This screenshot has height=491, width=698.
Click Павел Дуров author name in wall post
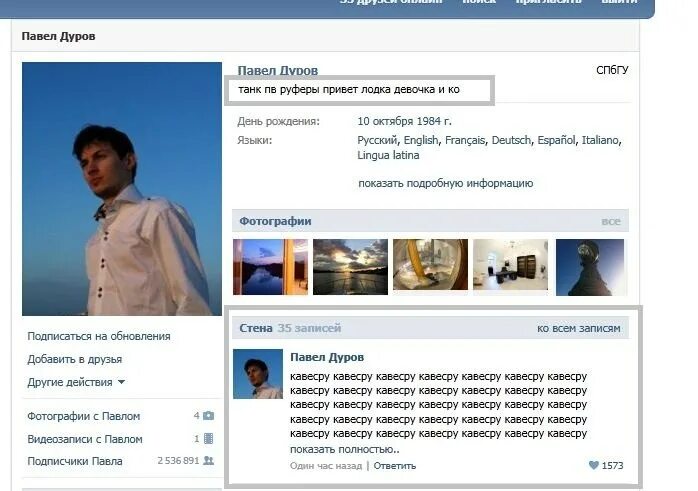pos(327,357)
